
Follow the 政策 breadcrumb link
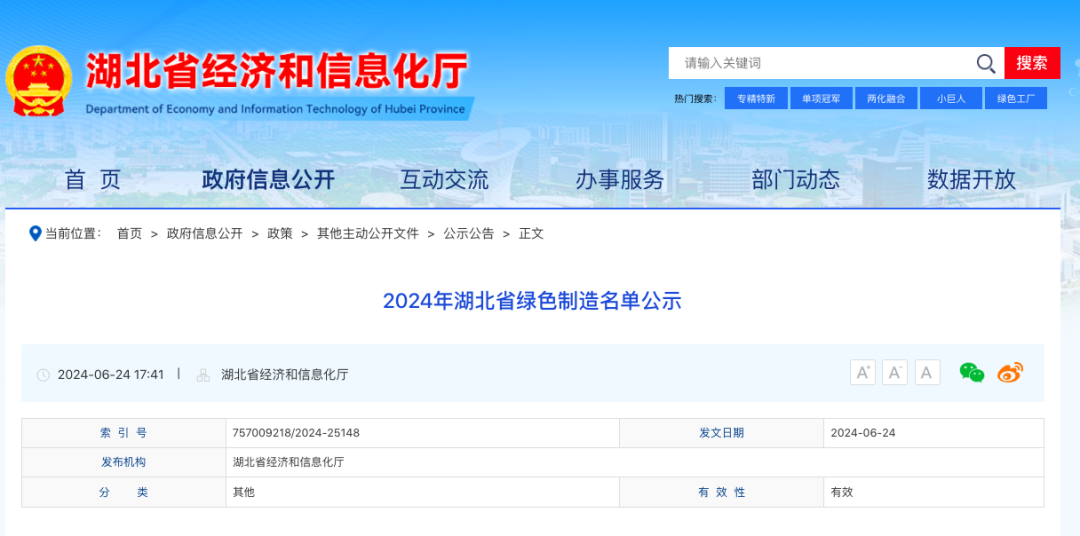click(x=280, y=233)
